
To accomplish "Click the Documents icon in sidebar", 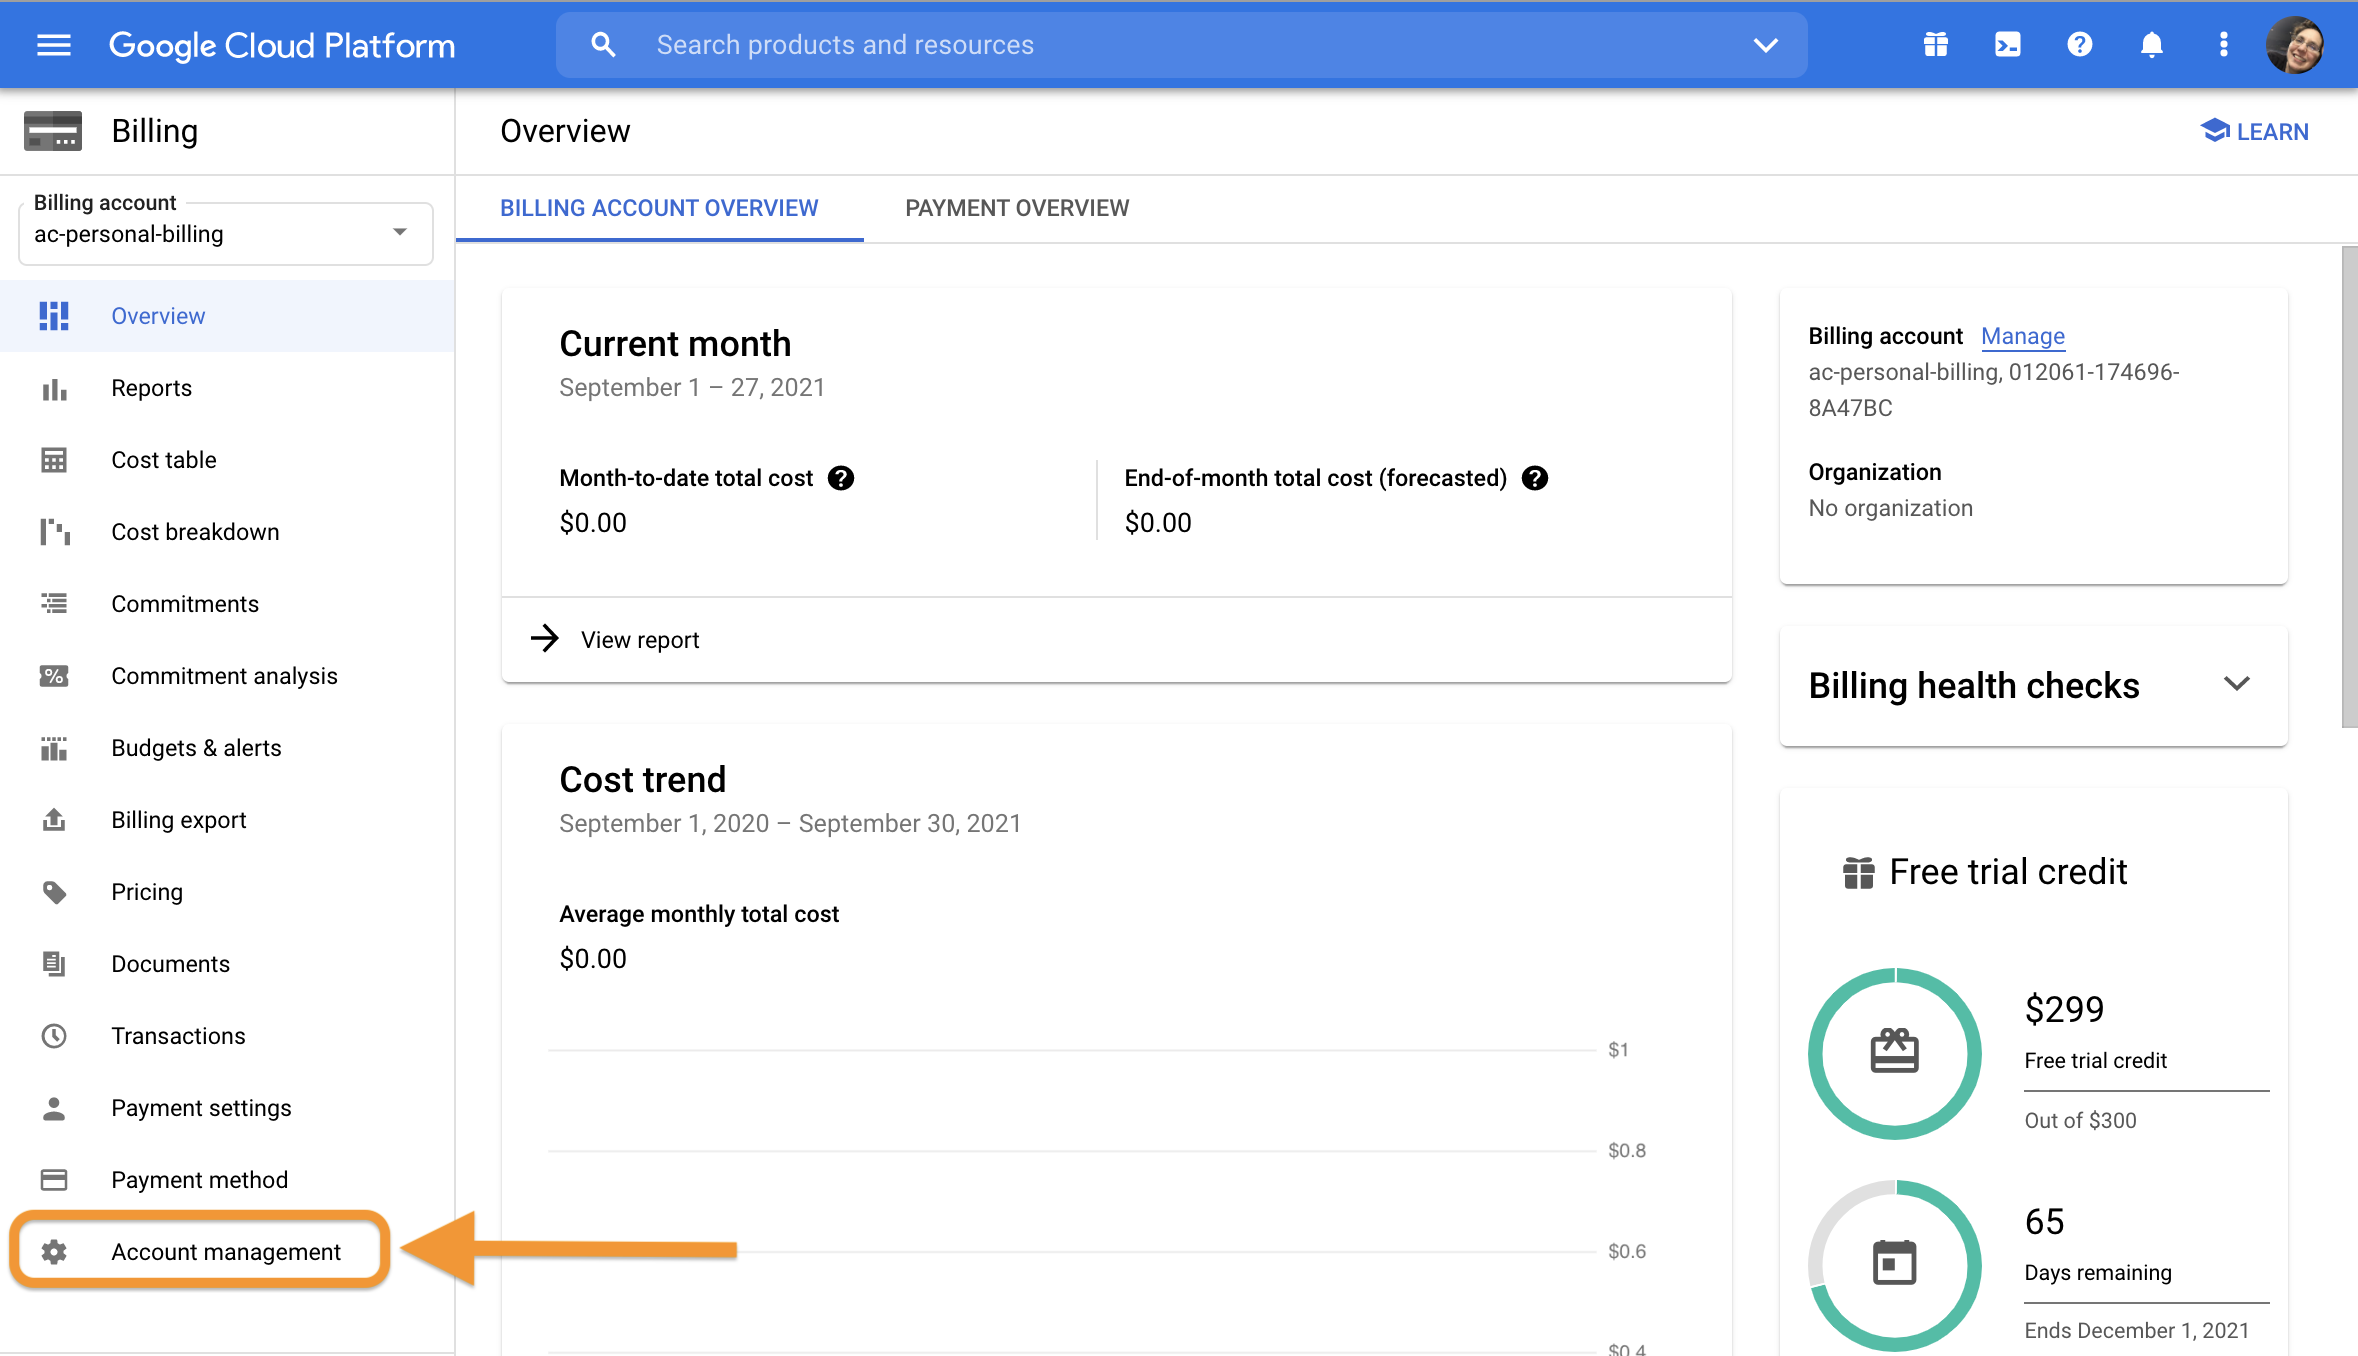I will tap(54, 964).
